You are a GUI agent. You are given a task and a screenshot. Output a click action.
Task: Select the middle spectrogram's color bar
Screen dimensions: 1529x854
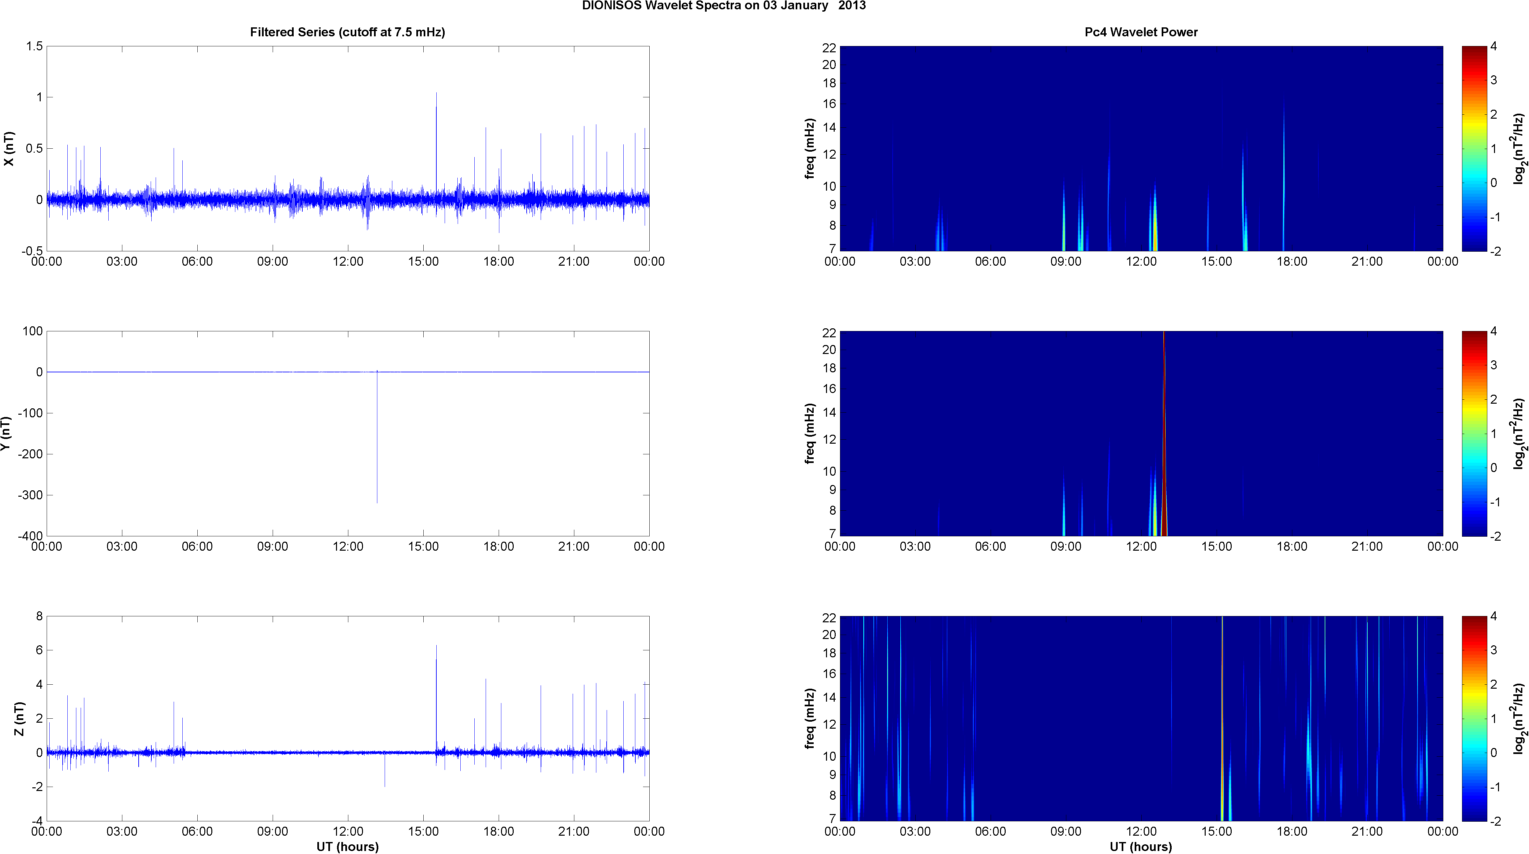(1475, 433)
